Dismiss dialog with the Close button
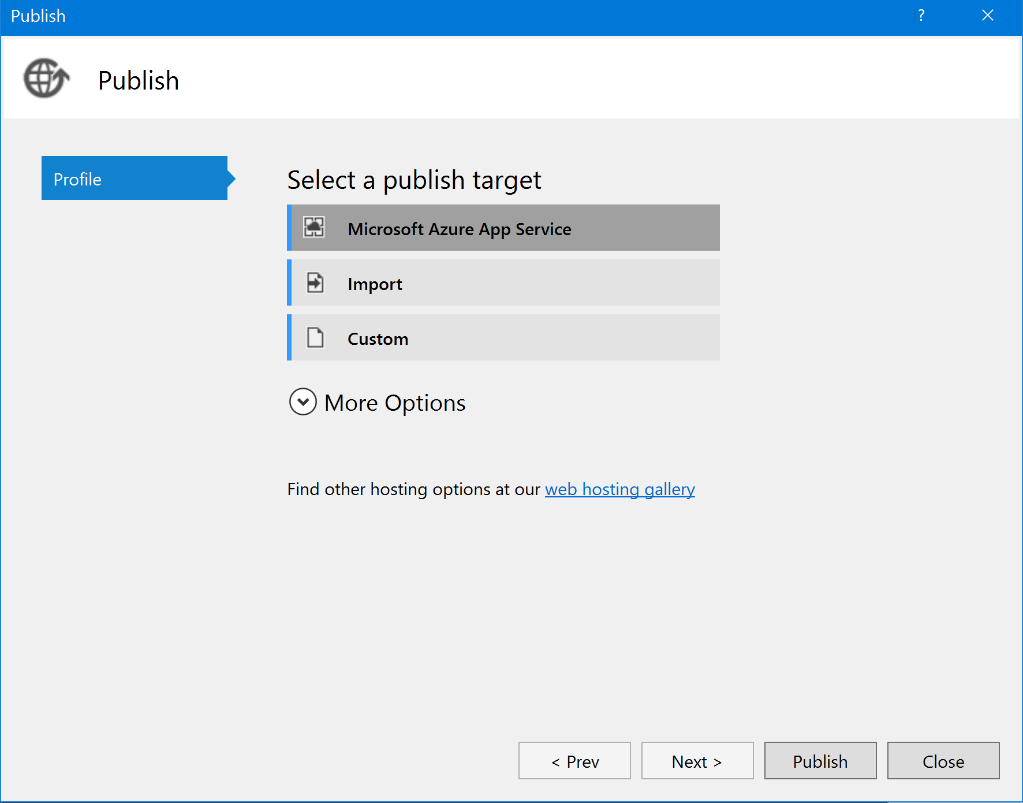This screenshot has width=1023, height=803. (943, 761)
